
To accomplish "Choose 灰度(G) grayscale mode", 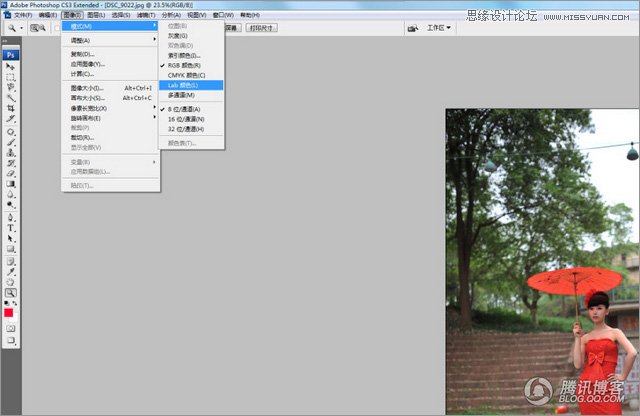I will (x=191, y=36).
